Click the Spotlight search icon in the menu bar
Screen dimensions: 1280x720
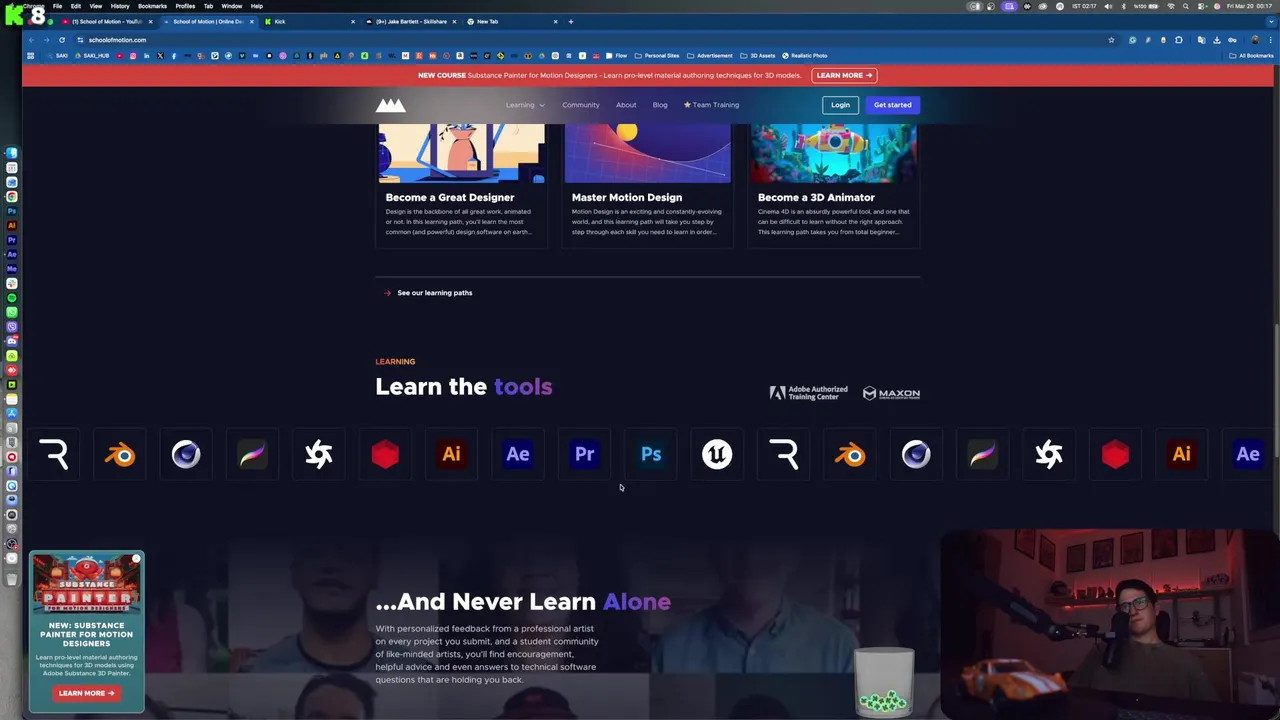pyautogui.click(x=1186, y=6)
